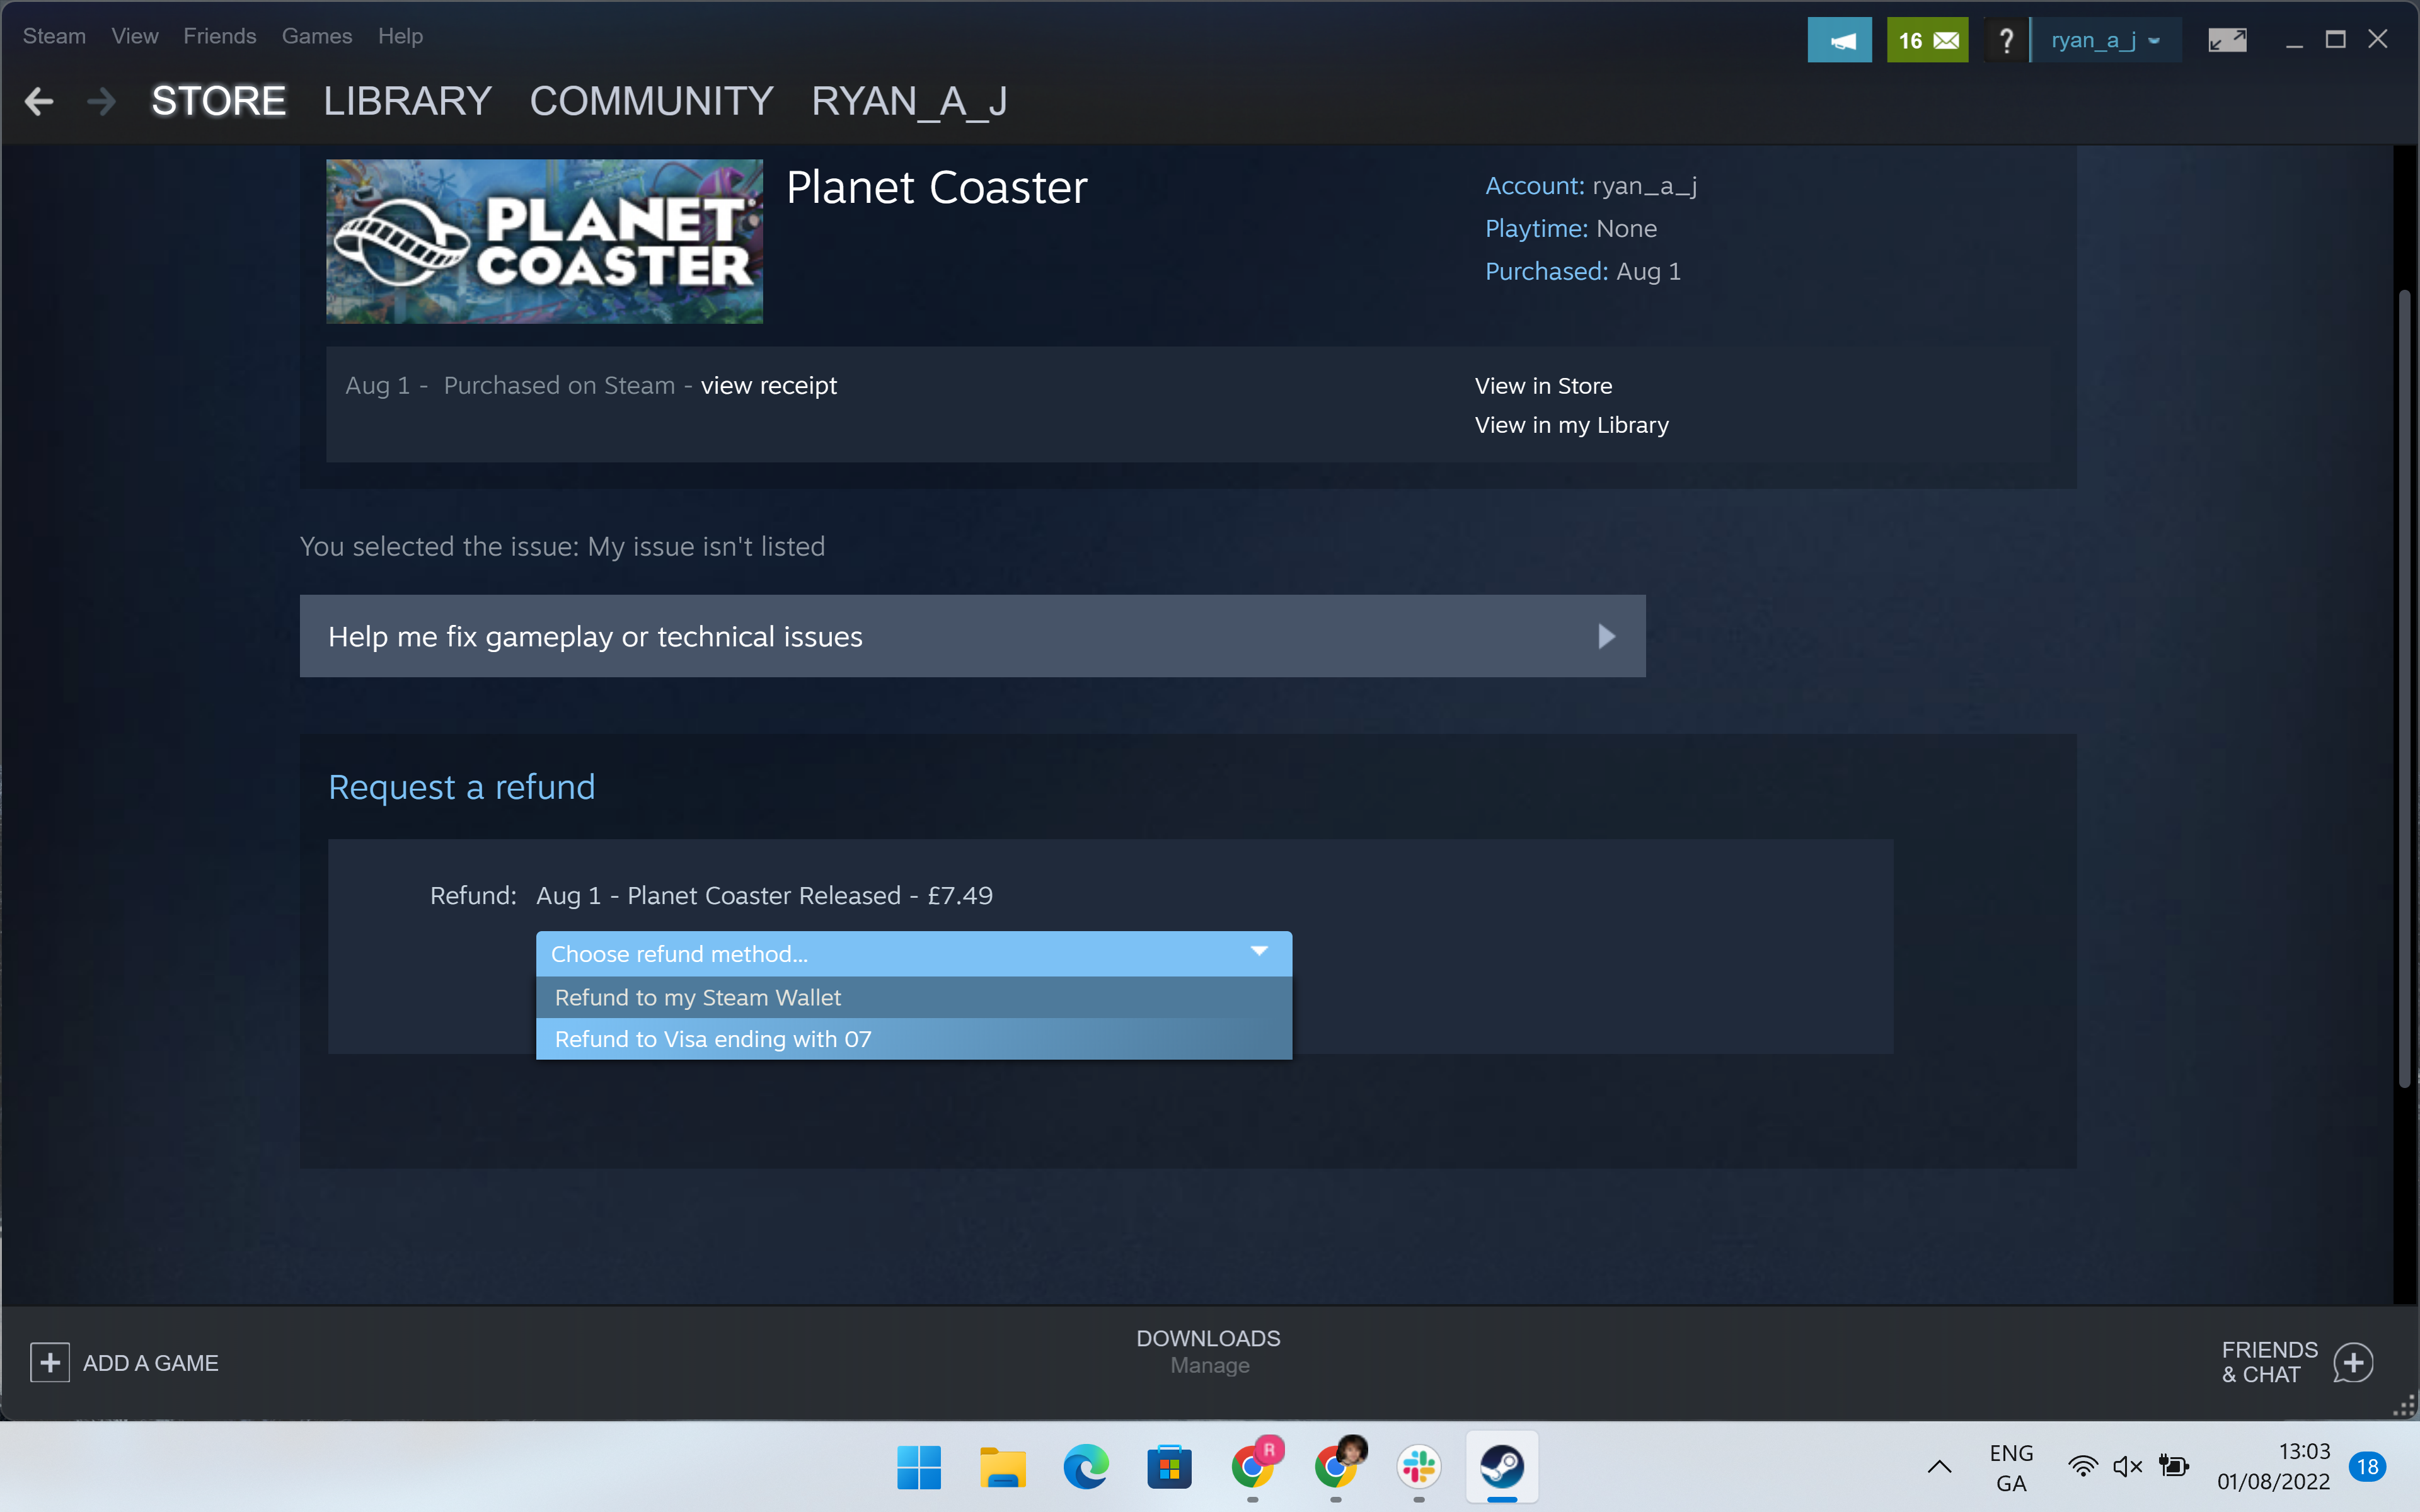2420x1512 pixels.
Task: Click the view receipt link
Action: coord(768,386)
